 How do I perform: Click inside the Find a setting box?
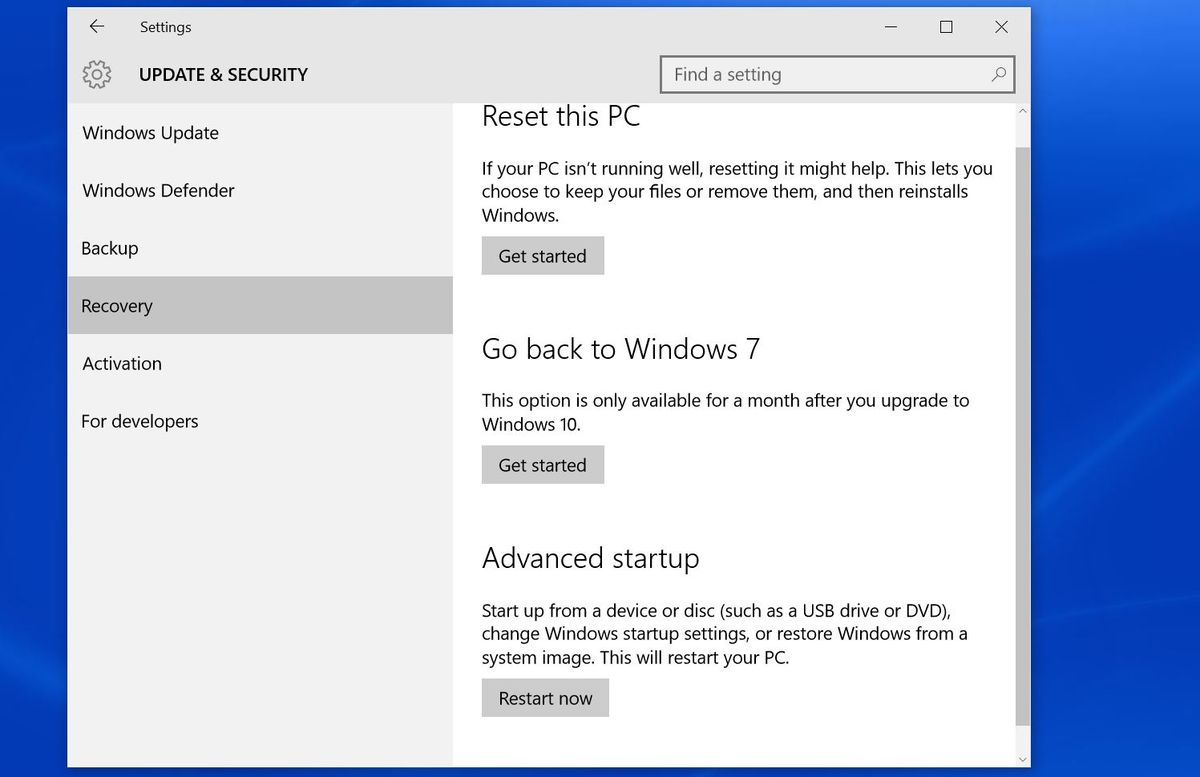click(820, 74)
